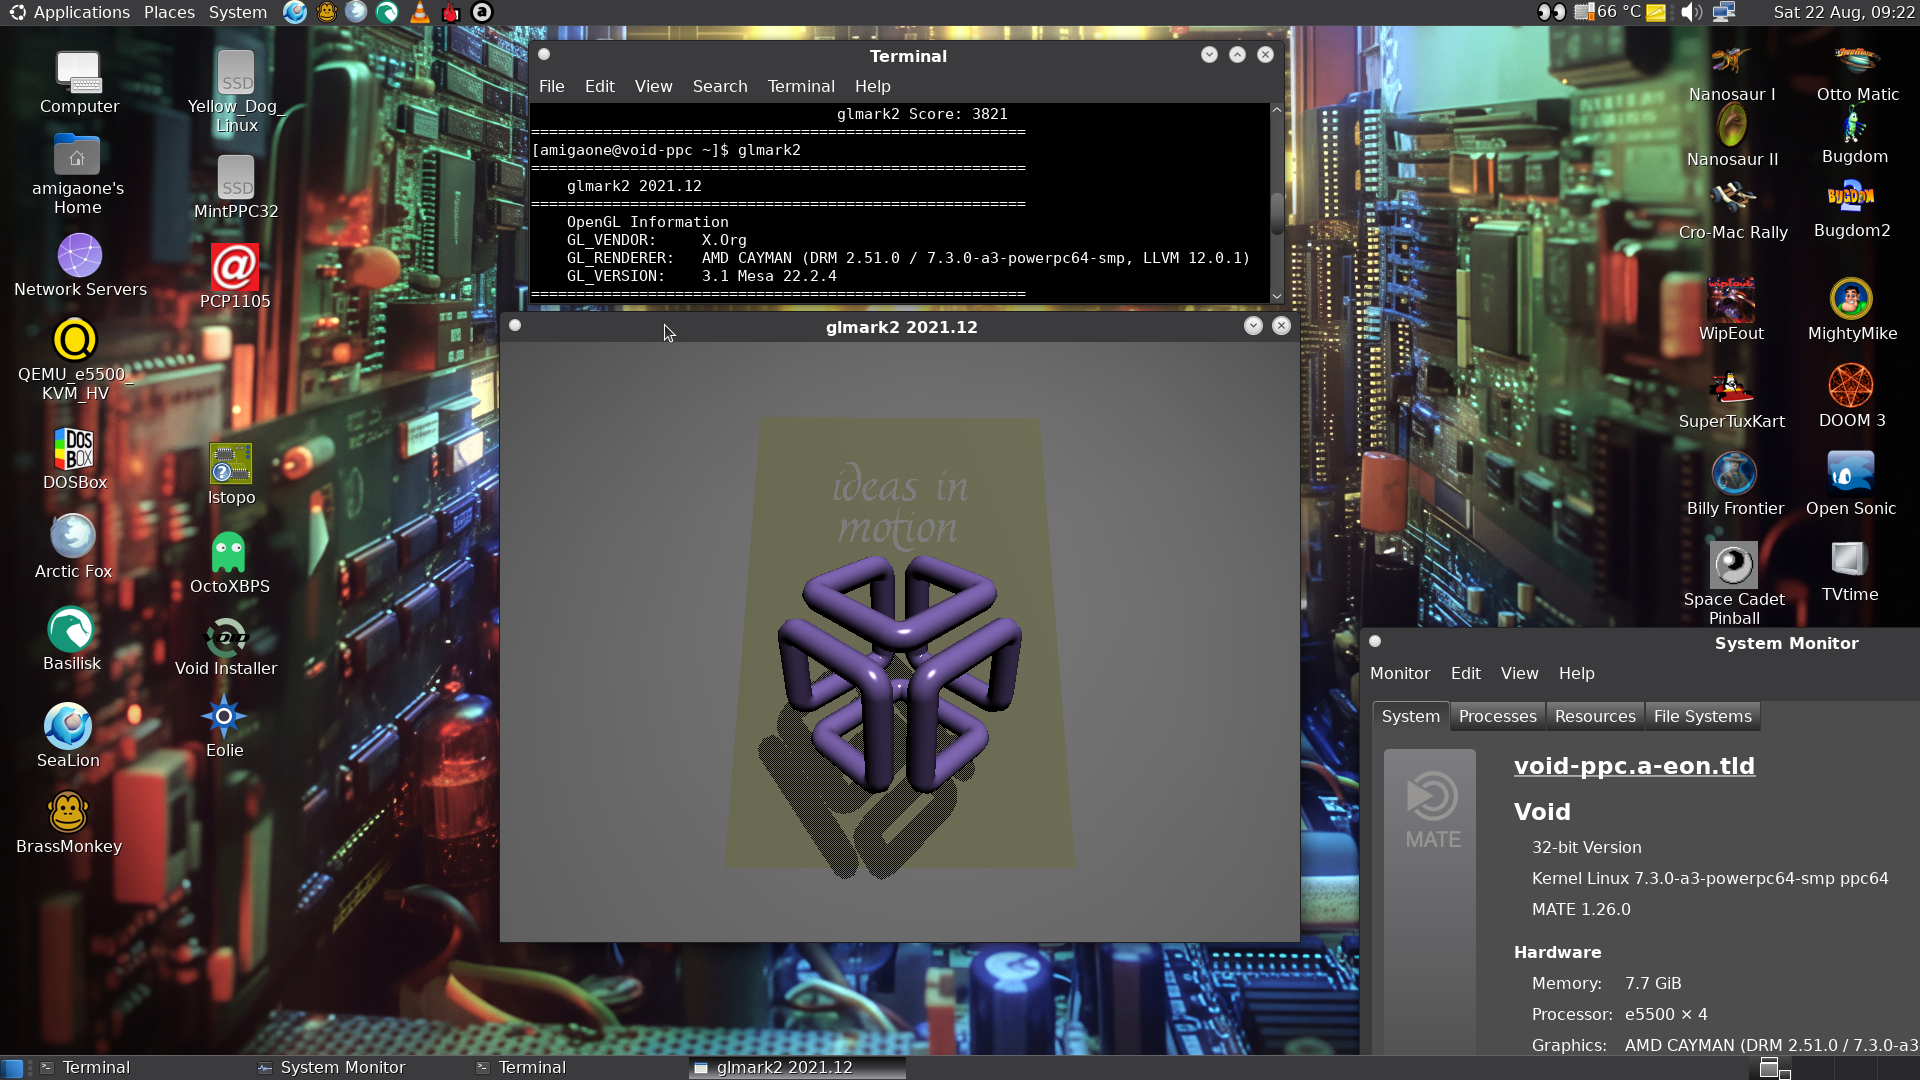Open the Places menu in the top panel

point(169,12)
